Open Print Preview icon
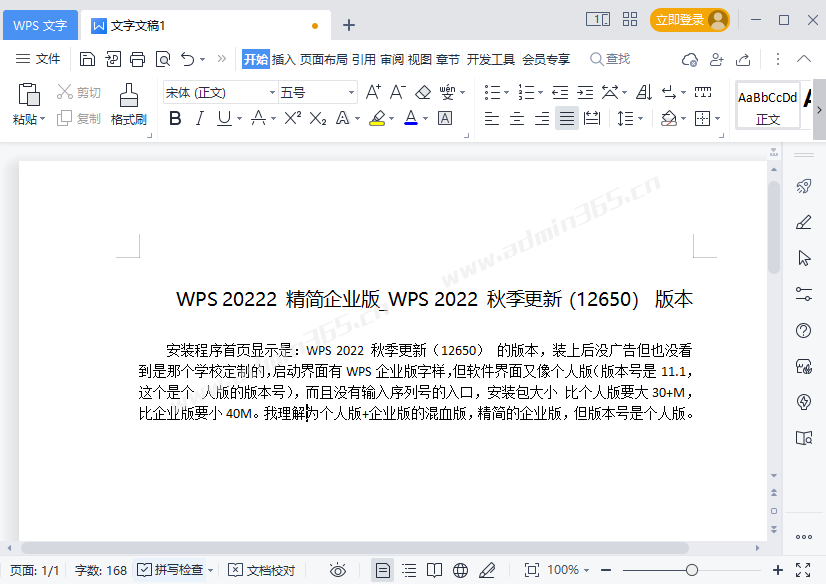Image resolution: width=826 pixels, height=584 pixels. click(x=163, y=59)
